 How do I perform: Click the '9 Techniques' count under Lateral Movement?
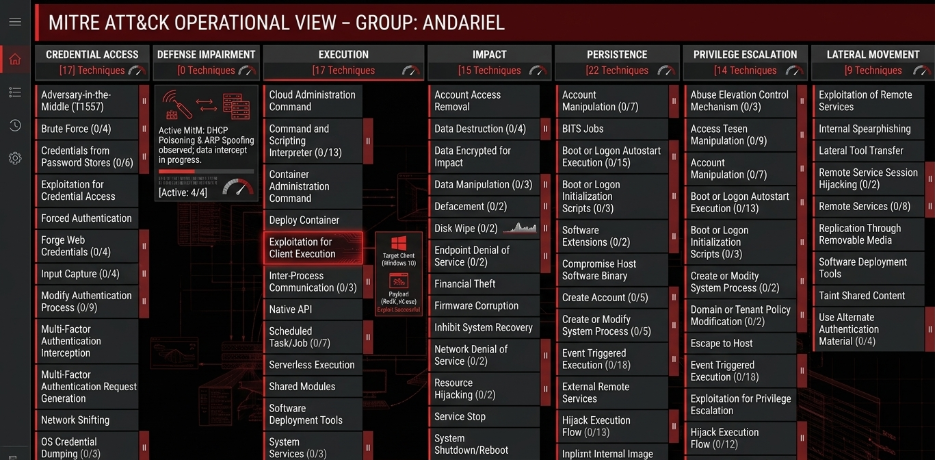(x=873, y=70)
